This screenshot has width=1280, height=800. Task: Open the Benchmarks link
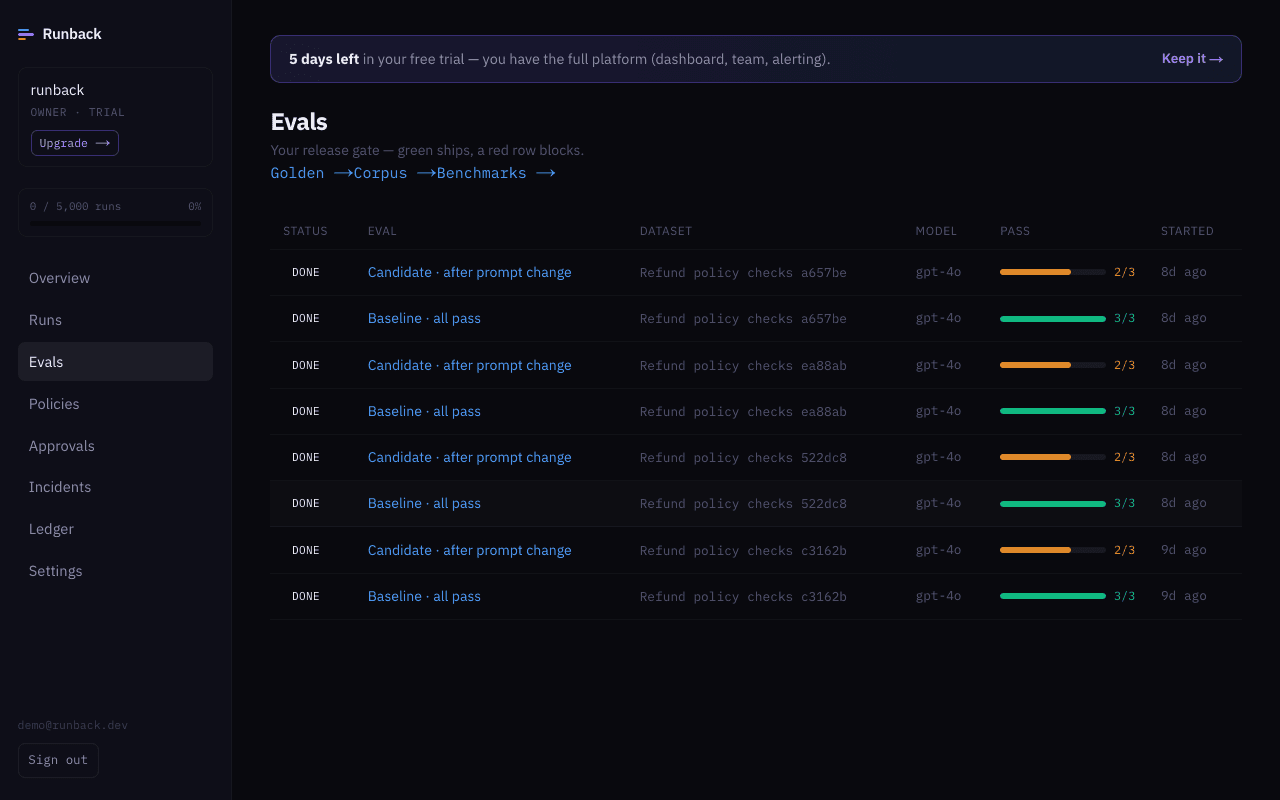[496, 173]
